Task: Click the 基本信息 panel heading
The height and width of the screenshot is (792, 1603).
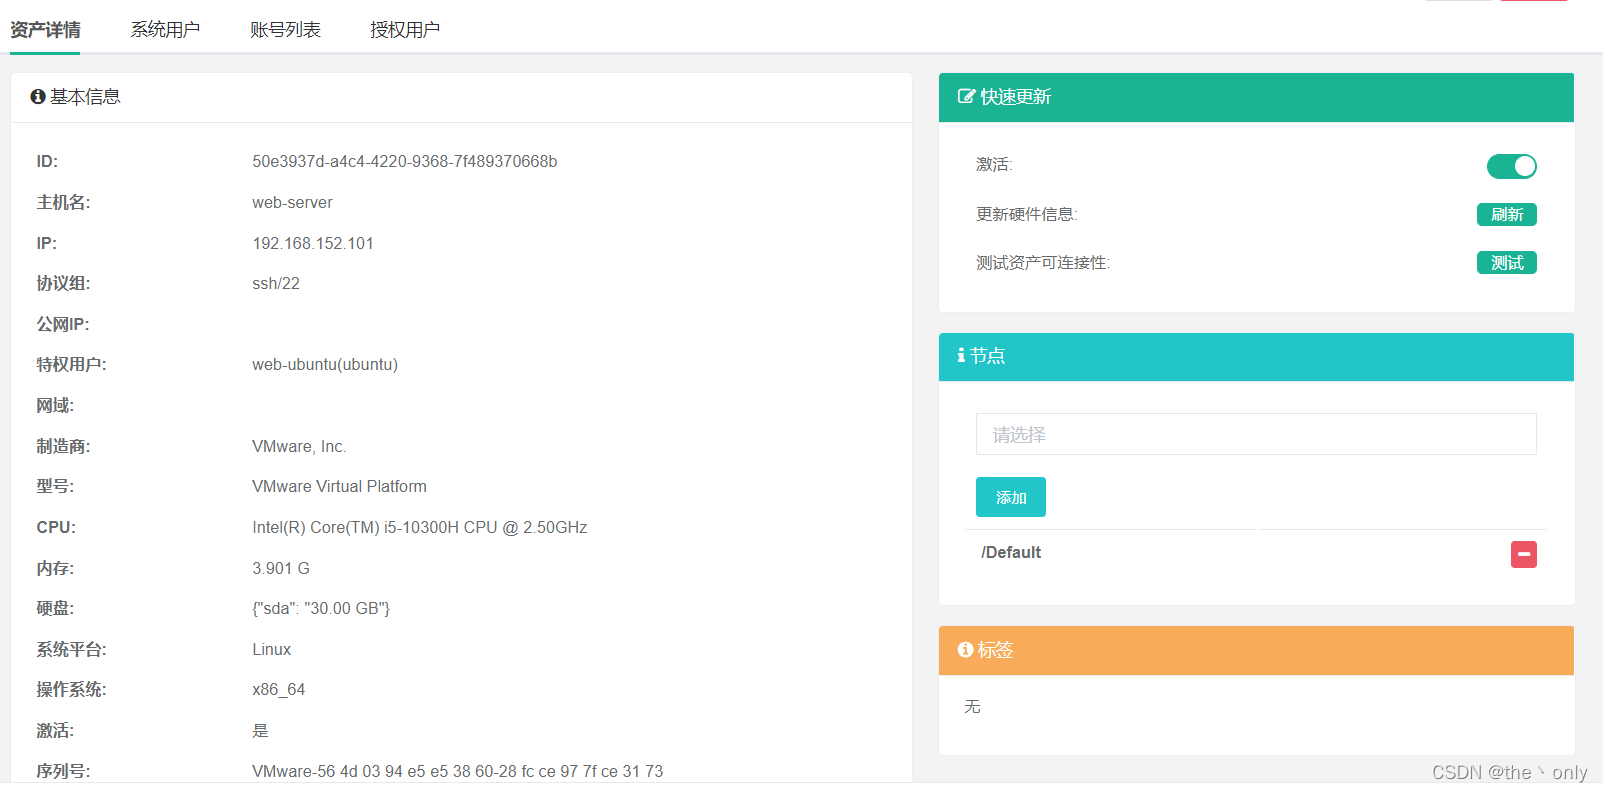Action: coord(85,97)
